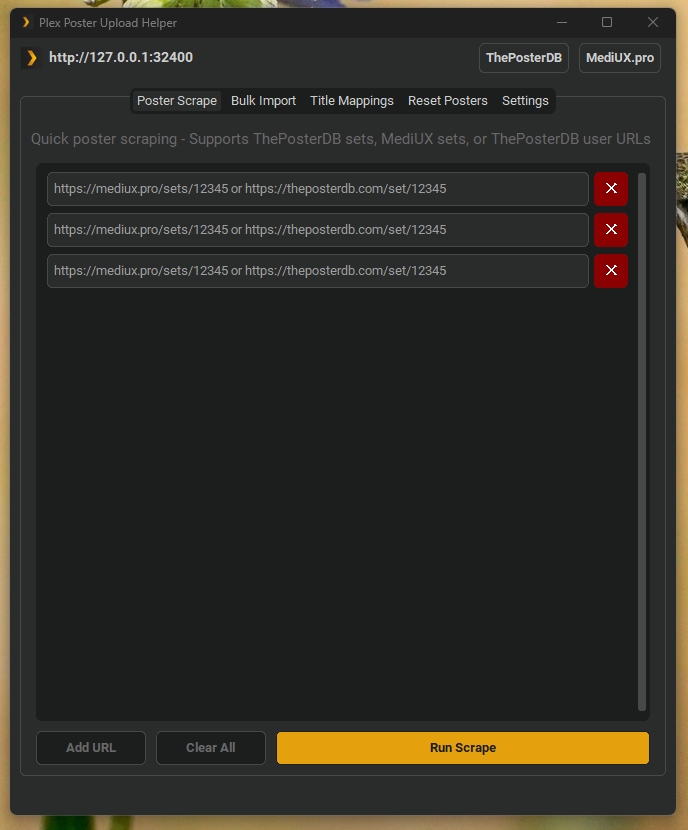Click the Clear All button

211,747
